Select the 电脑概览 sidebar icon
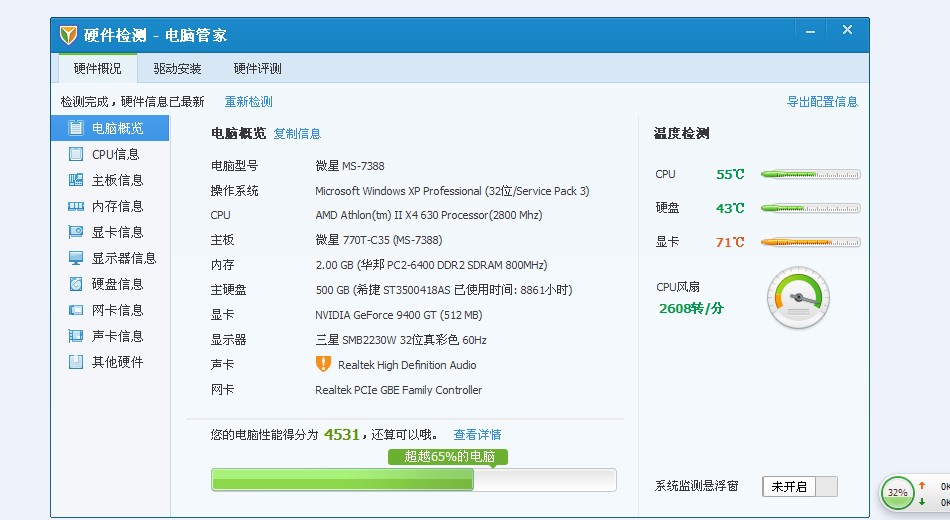Image resolution: width=950 pixels, height=520 pixels. pyautogui.click(x=76, y=128)
